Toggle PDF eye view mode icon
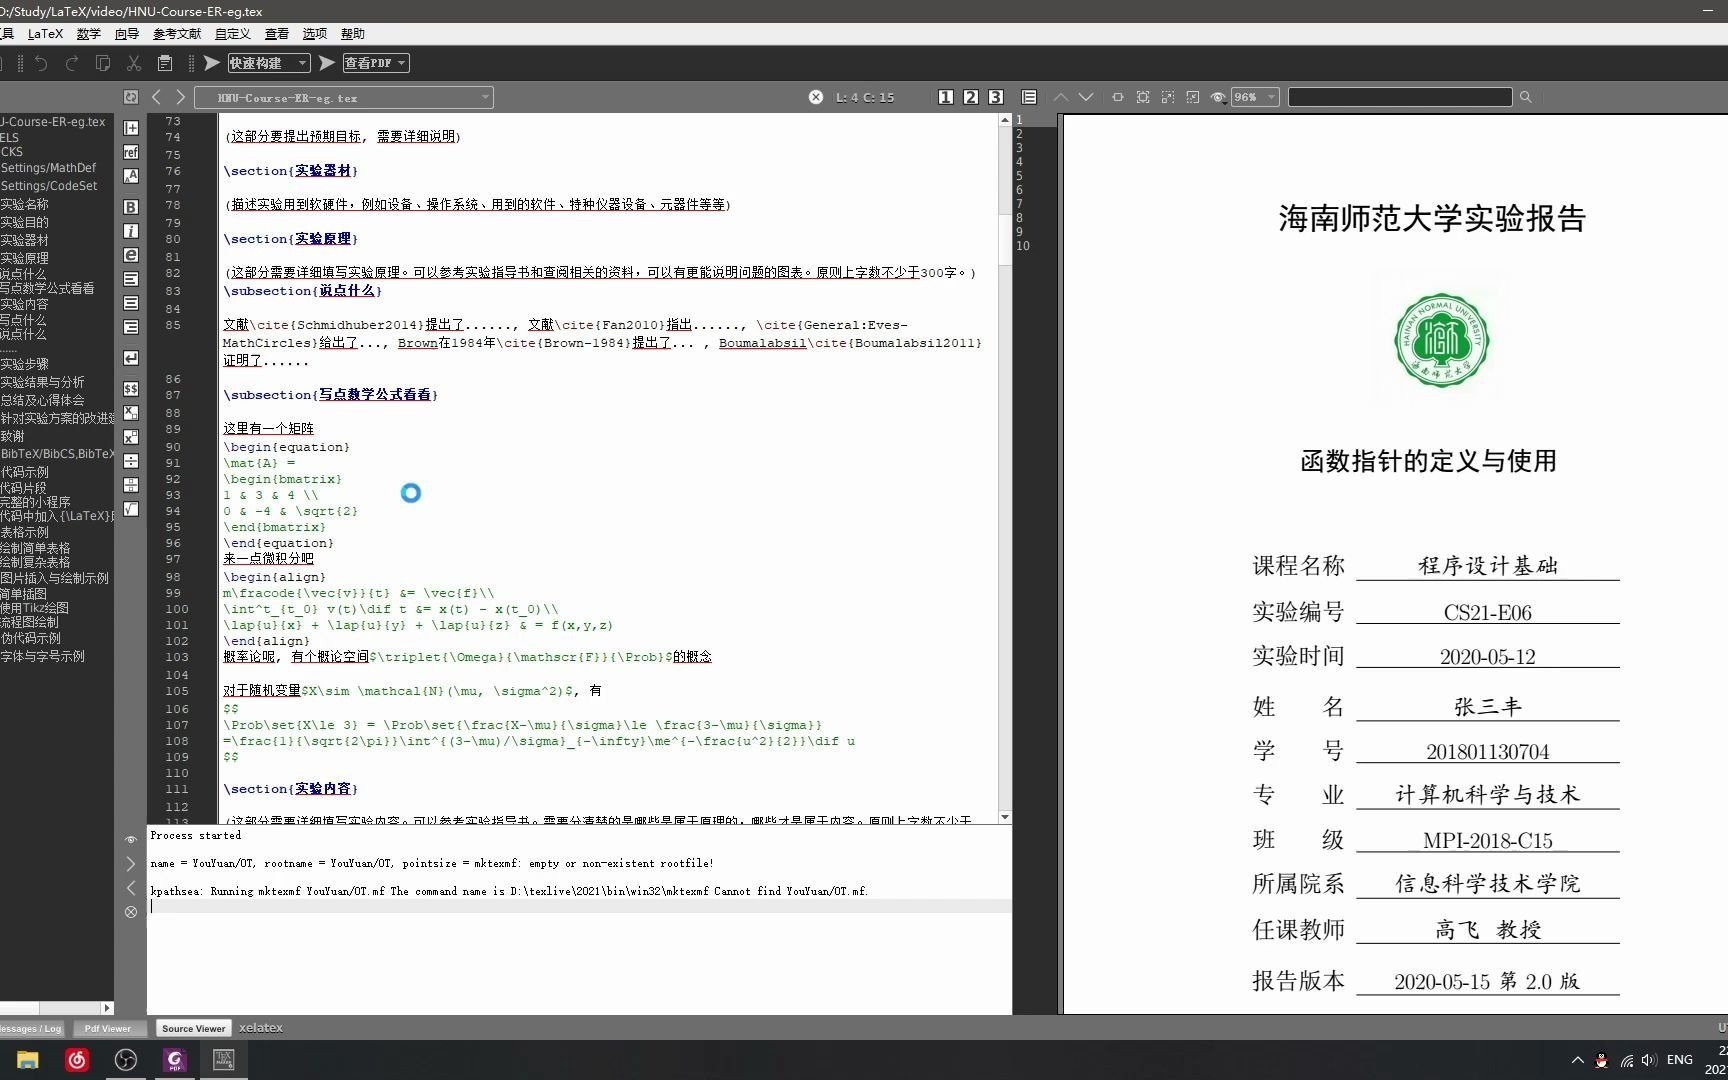This screenshot has height=1080, width=1728. (x=1218, y=97)
